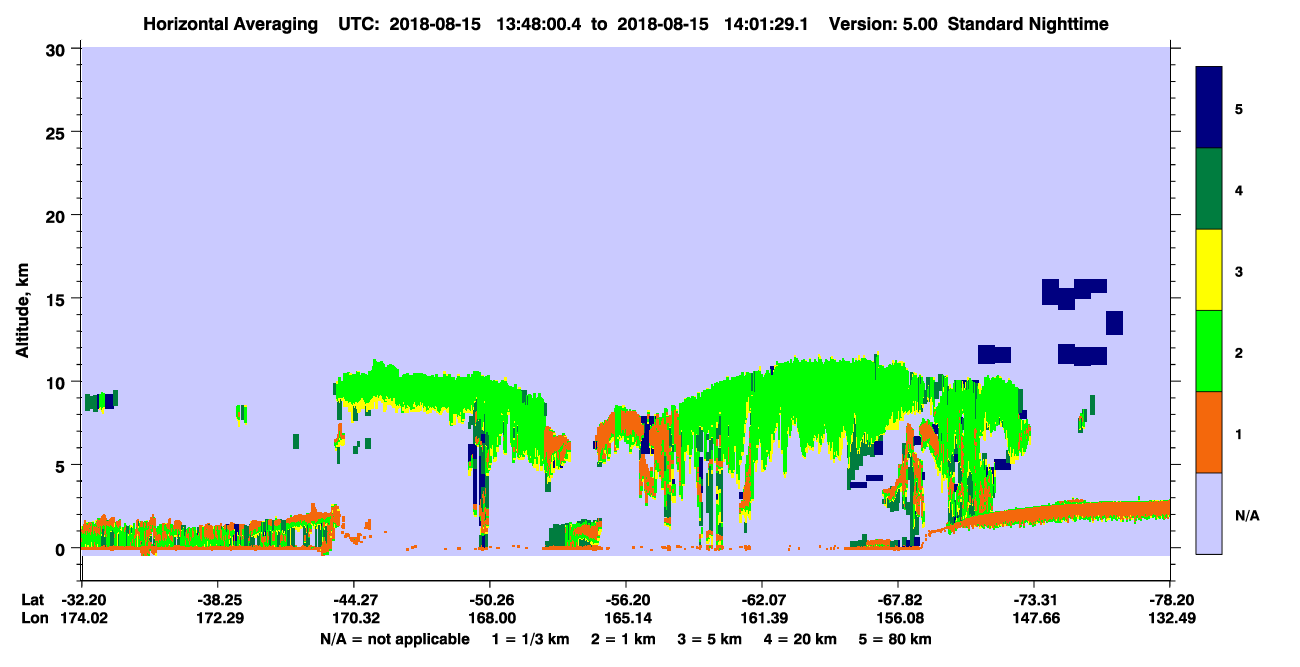Image resolution: width=1300 pixels, height=667 pixels.
Task: Click longitude value 132.49
Action: (1171, 618)
